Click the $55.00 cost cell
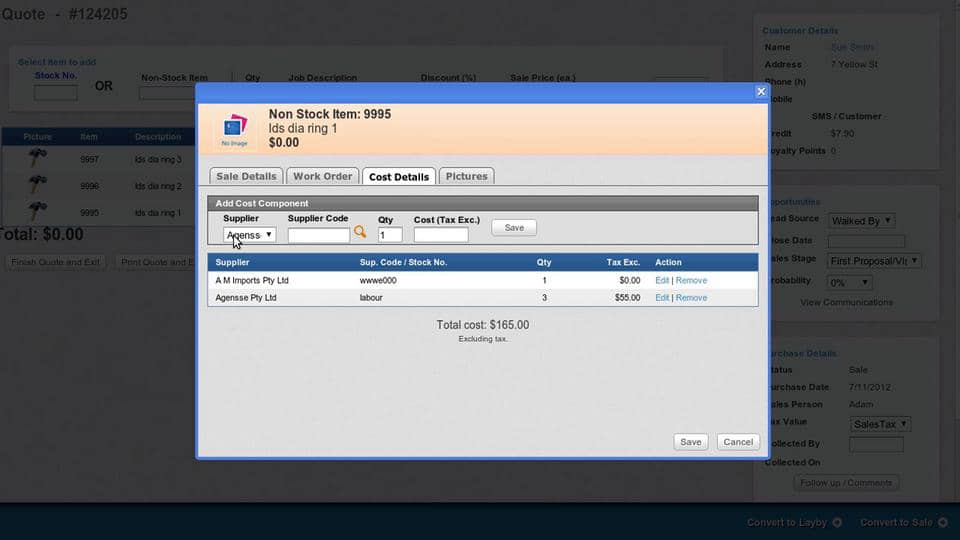The image size is (960, 540). coord(628,298)
